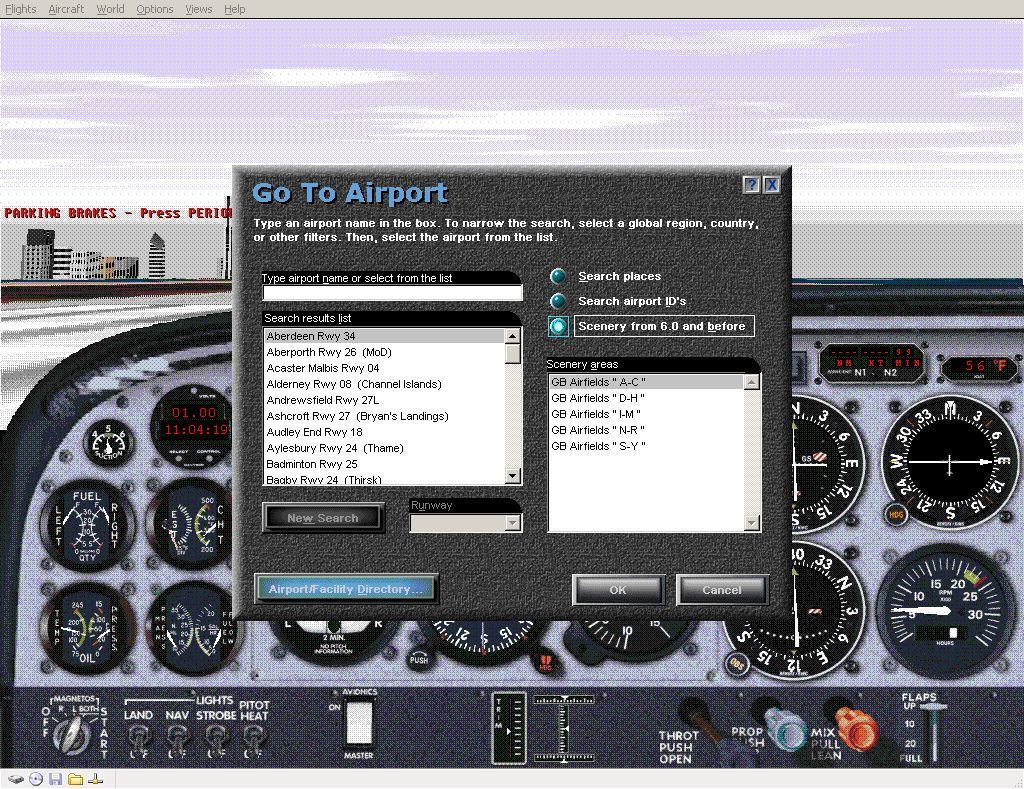Select the Search airport ID's radio button

click(x=558, y=301)
